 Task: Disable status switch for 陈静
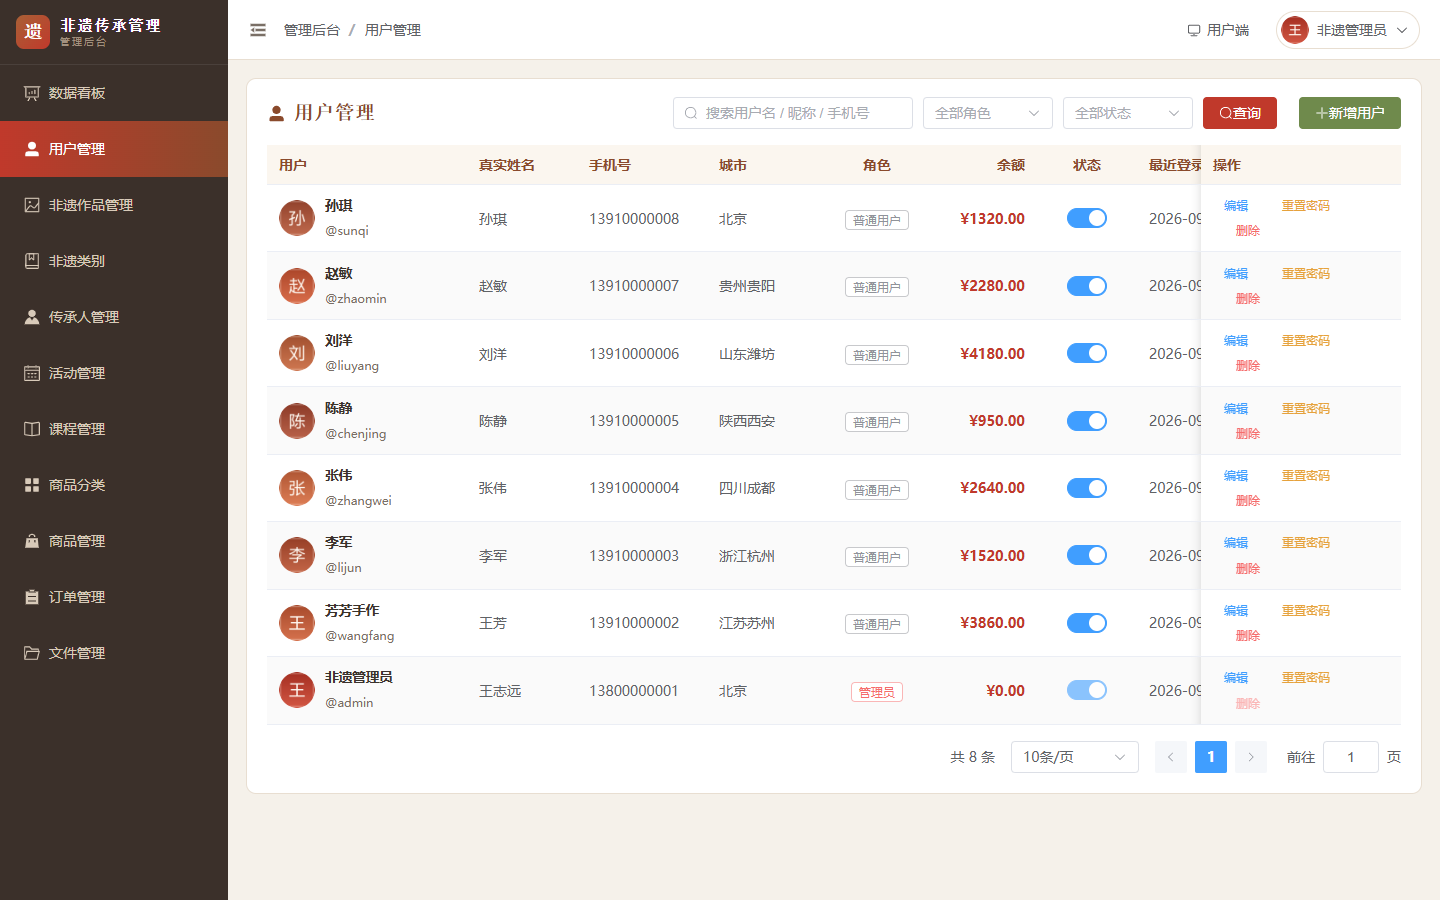tap(1087, 421)
